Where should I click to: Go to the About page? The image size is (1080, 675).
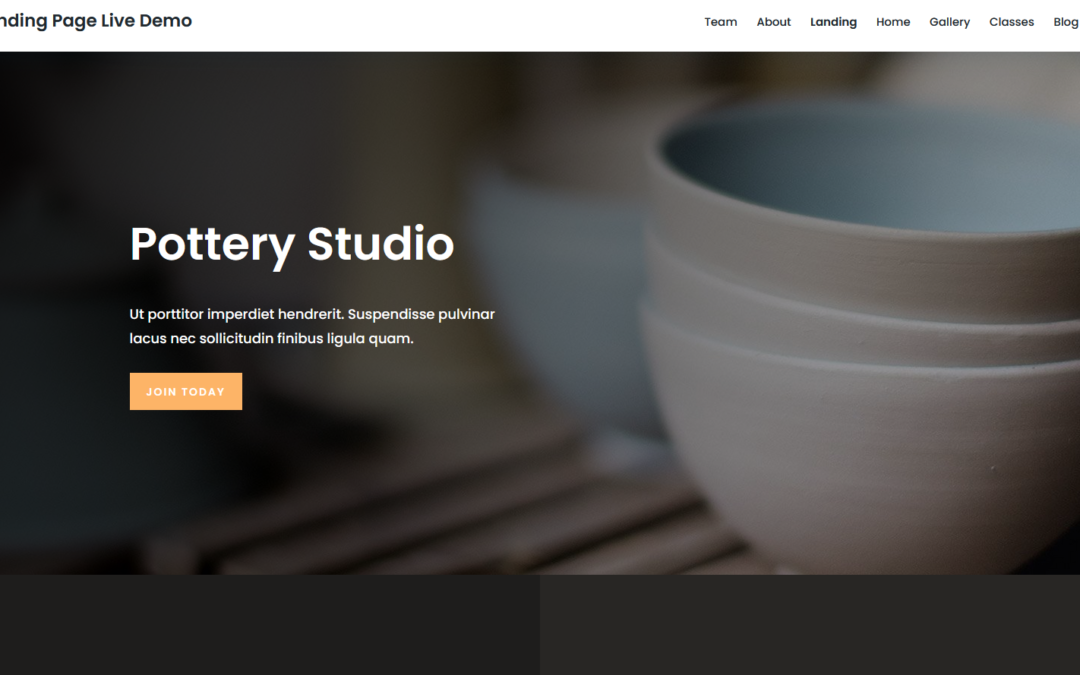[x=773, y=22]
